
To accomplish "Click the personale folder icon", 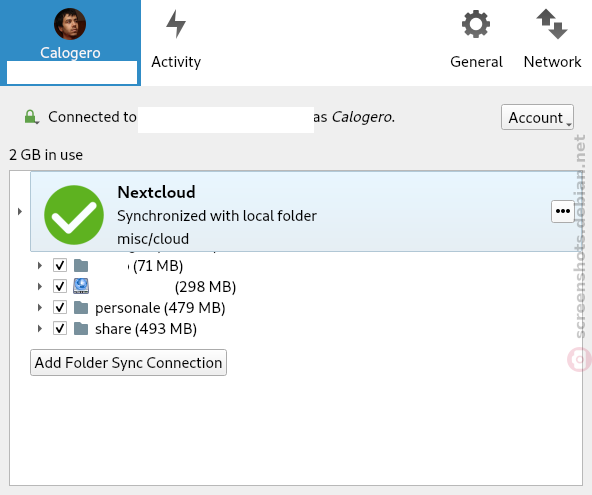I will [x=81, y=308].
